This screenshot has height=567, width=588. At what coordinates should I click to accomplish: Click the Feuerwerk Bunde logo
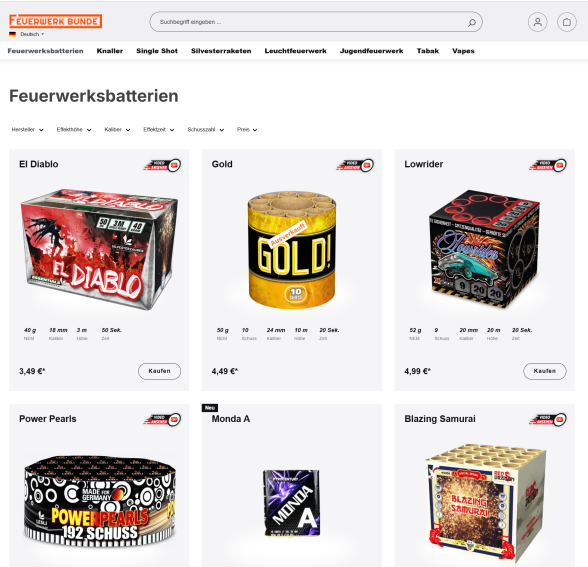56,21
